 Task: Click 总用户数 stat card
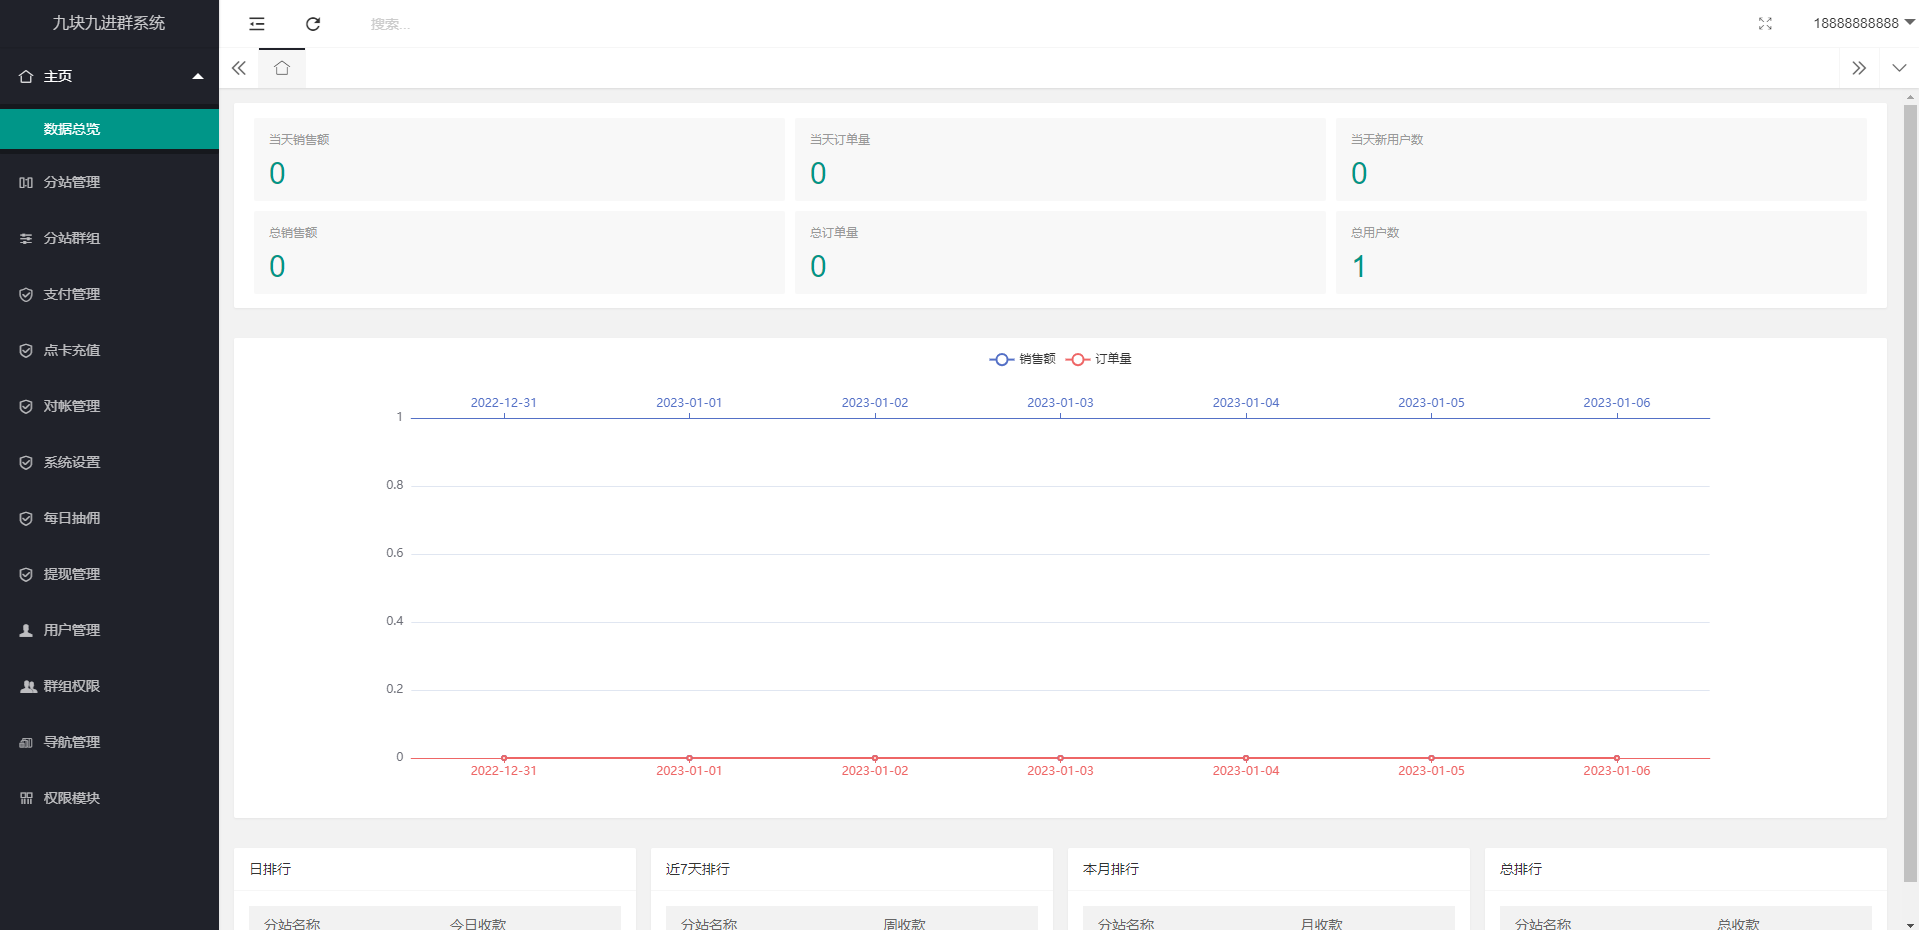click(1601, 252)
